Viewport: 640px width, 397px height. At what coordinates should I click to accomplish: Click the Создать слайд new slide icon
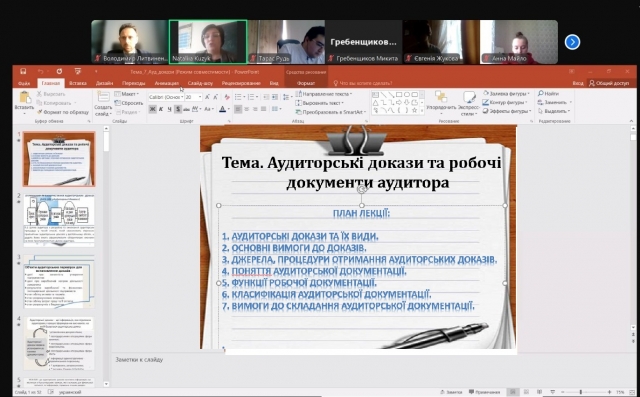103,98
